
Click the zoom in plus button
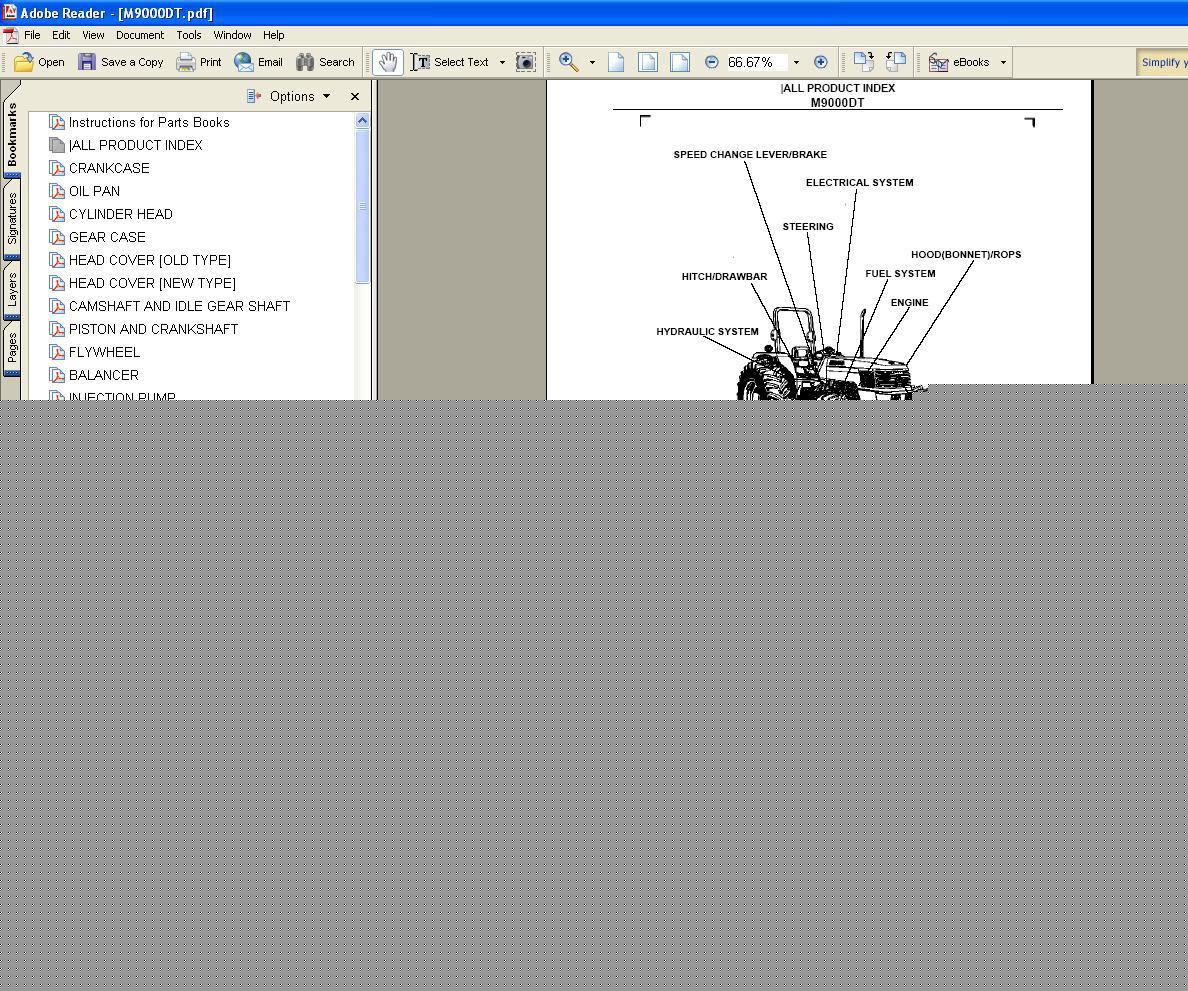coord(821,62)
